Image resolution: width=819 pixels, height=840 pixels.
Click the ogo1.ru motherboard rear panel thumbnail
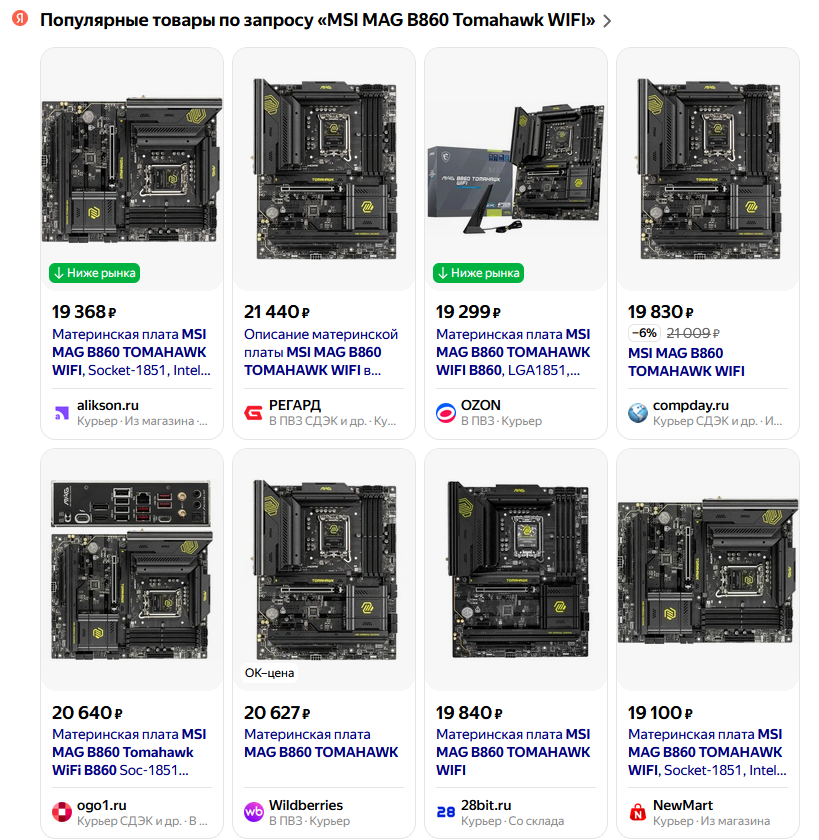click(x=131, y=569)
